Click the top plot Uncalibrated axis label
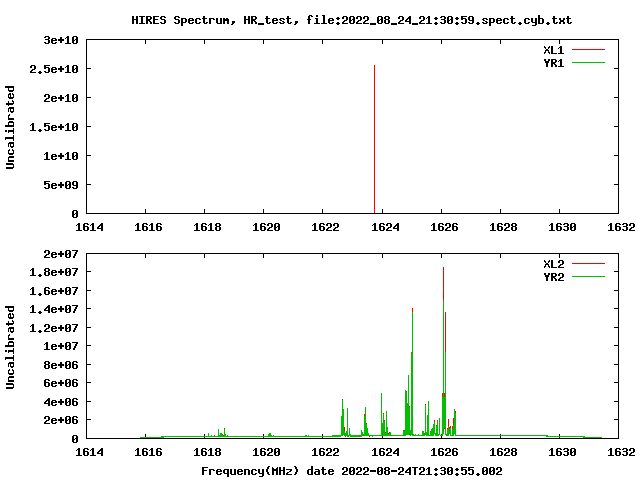This screenshot has height=480, width=640. pyautogui.click(x=10, y=127)
